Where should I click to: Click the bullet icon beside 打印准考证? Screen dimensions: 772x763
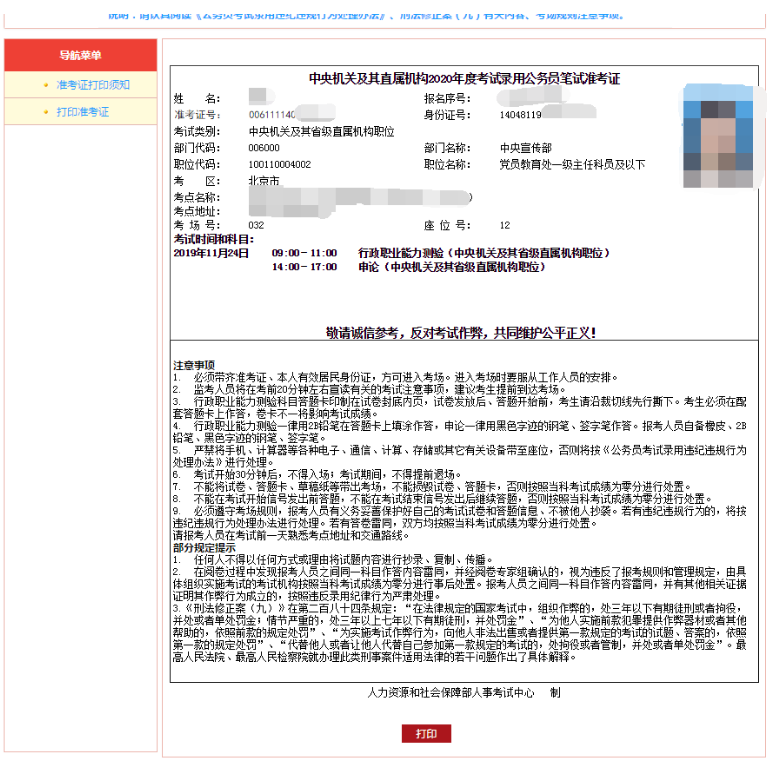point(45,112)
